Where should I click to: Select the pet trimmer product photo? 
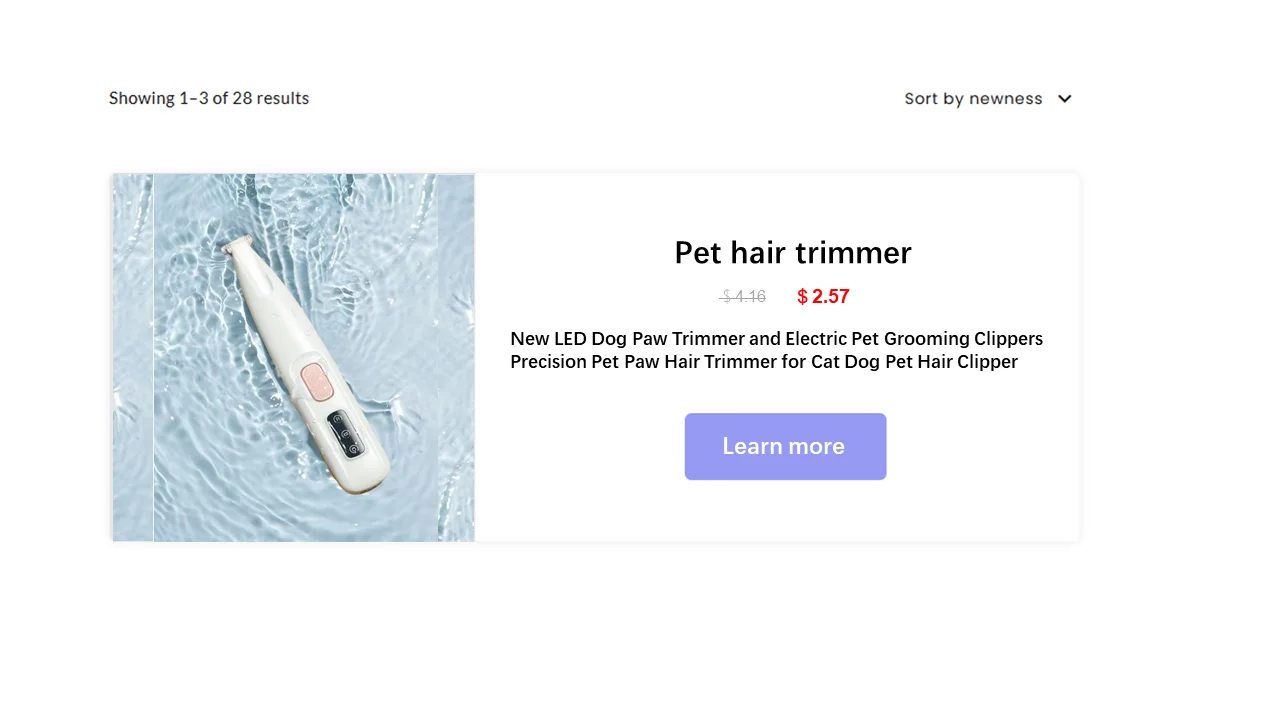(295, 358)
